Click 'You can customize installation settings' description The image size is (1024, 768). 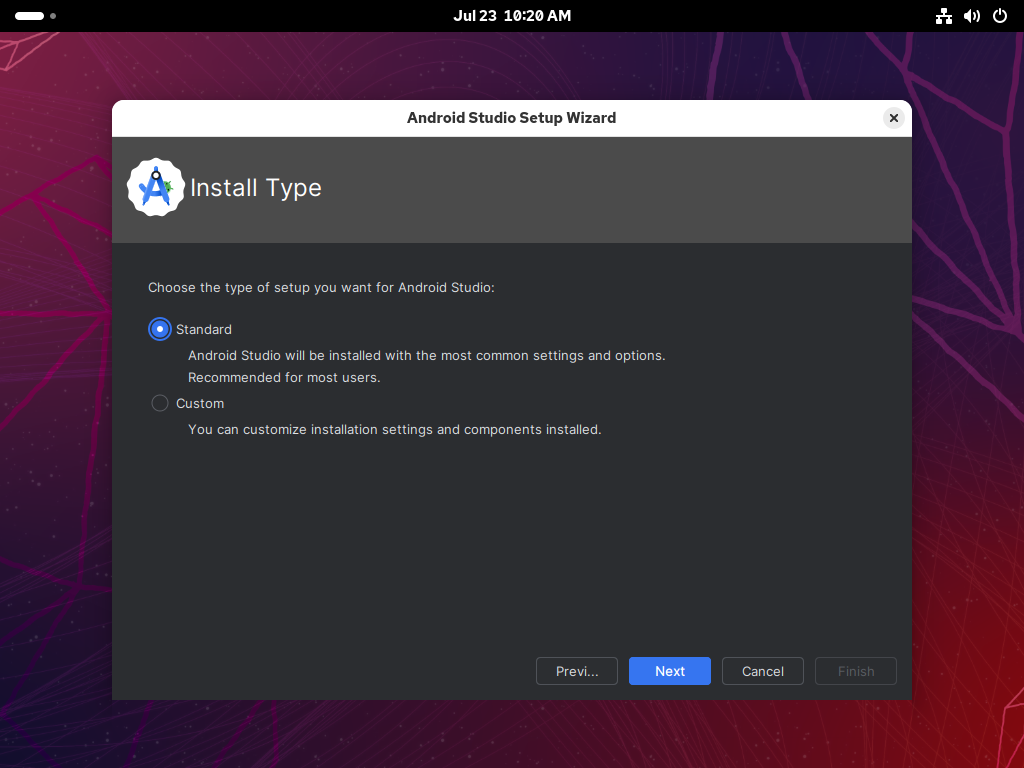point(394,430)
